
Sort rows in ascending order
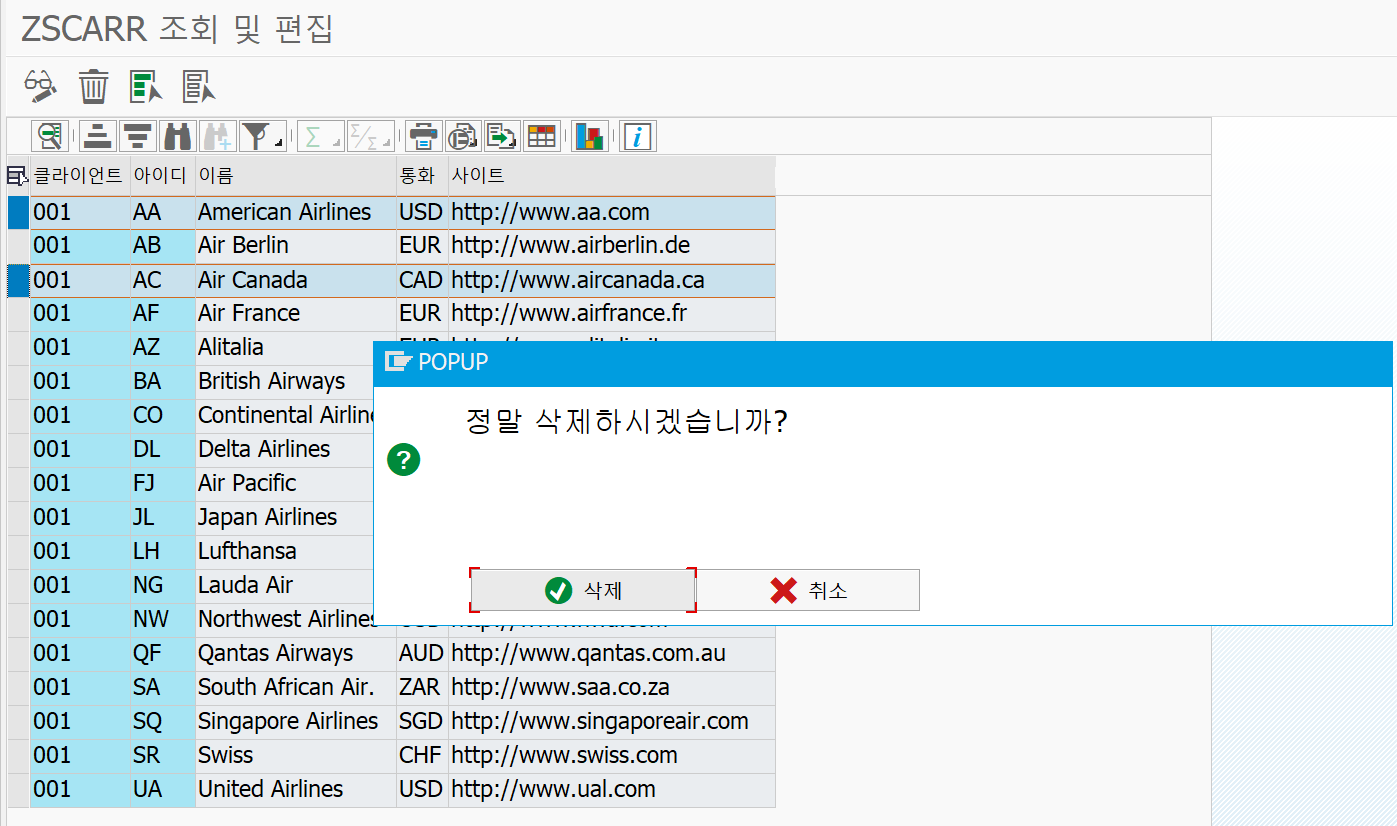(x=97, y=135)
